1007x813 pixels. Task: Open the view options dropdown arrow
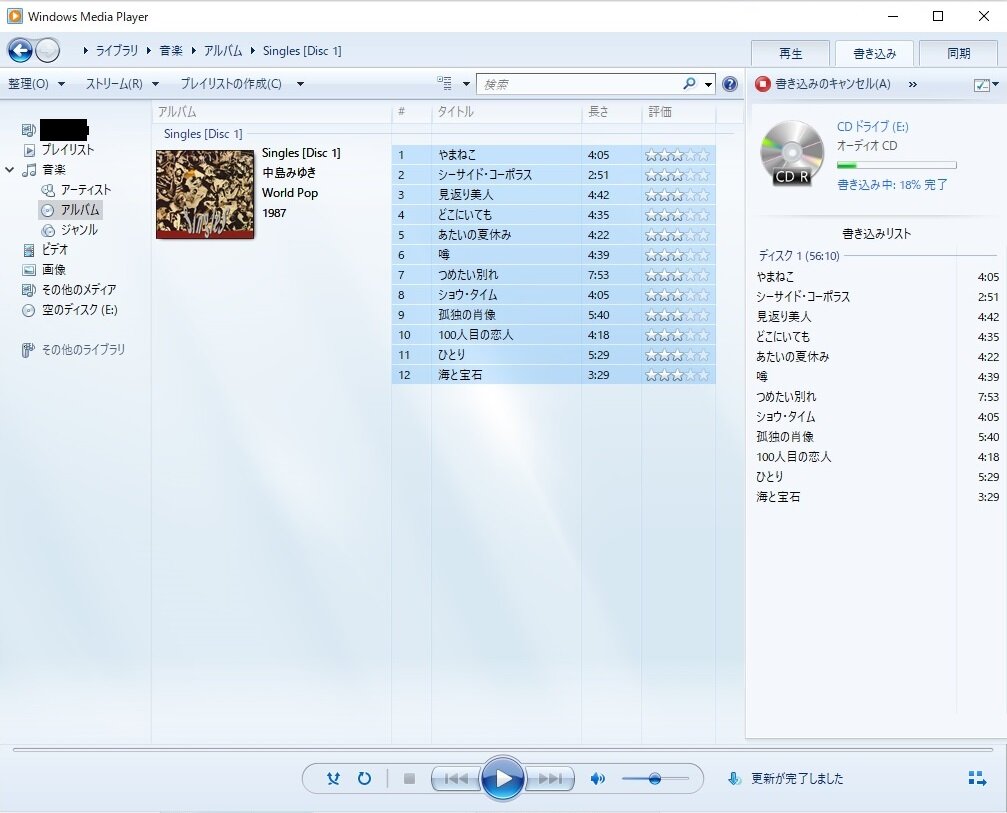click(x=466, y=84)
